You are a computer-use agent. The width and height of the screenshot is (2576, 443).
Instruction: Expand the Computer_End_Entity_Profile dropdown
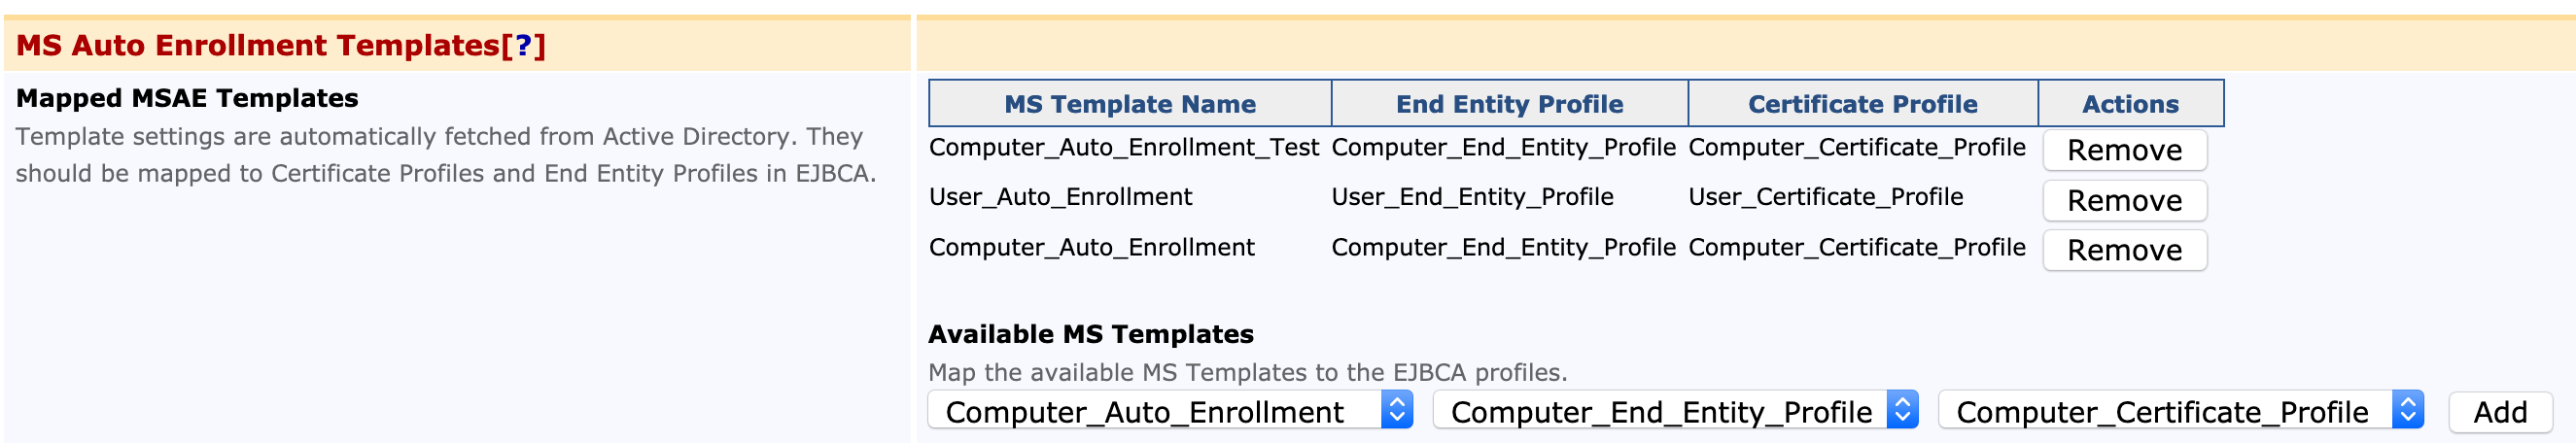[x=1674, y=411]
